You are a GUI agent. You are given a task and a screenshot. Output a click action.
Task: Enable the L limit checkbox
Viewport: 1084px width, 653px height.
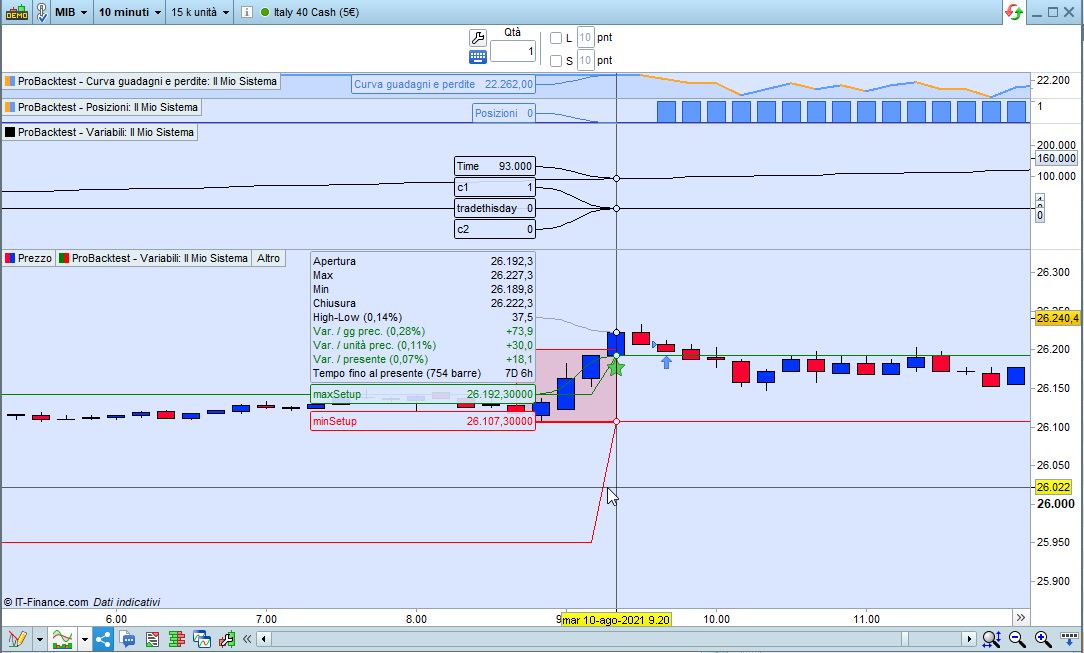coord(556,38)
